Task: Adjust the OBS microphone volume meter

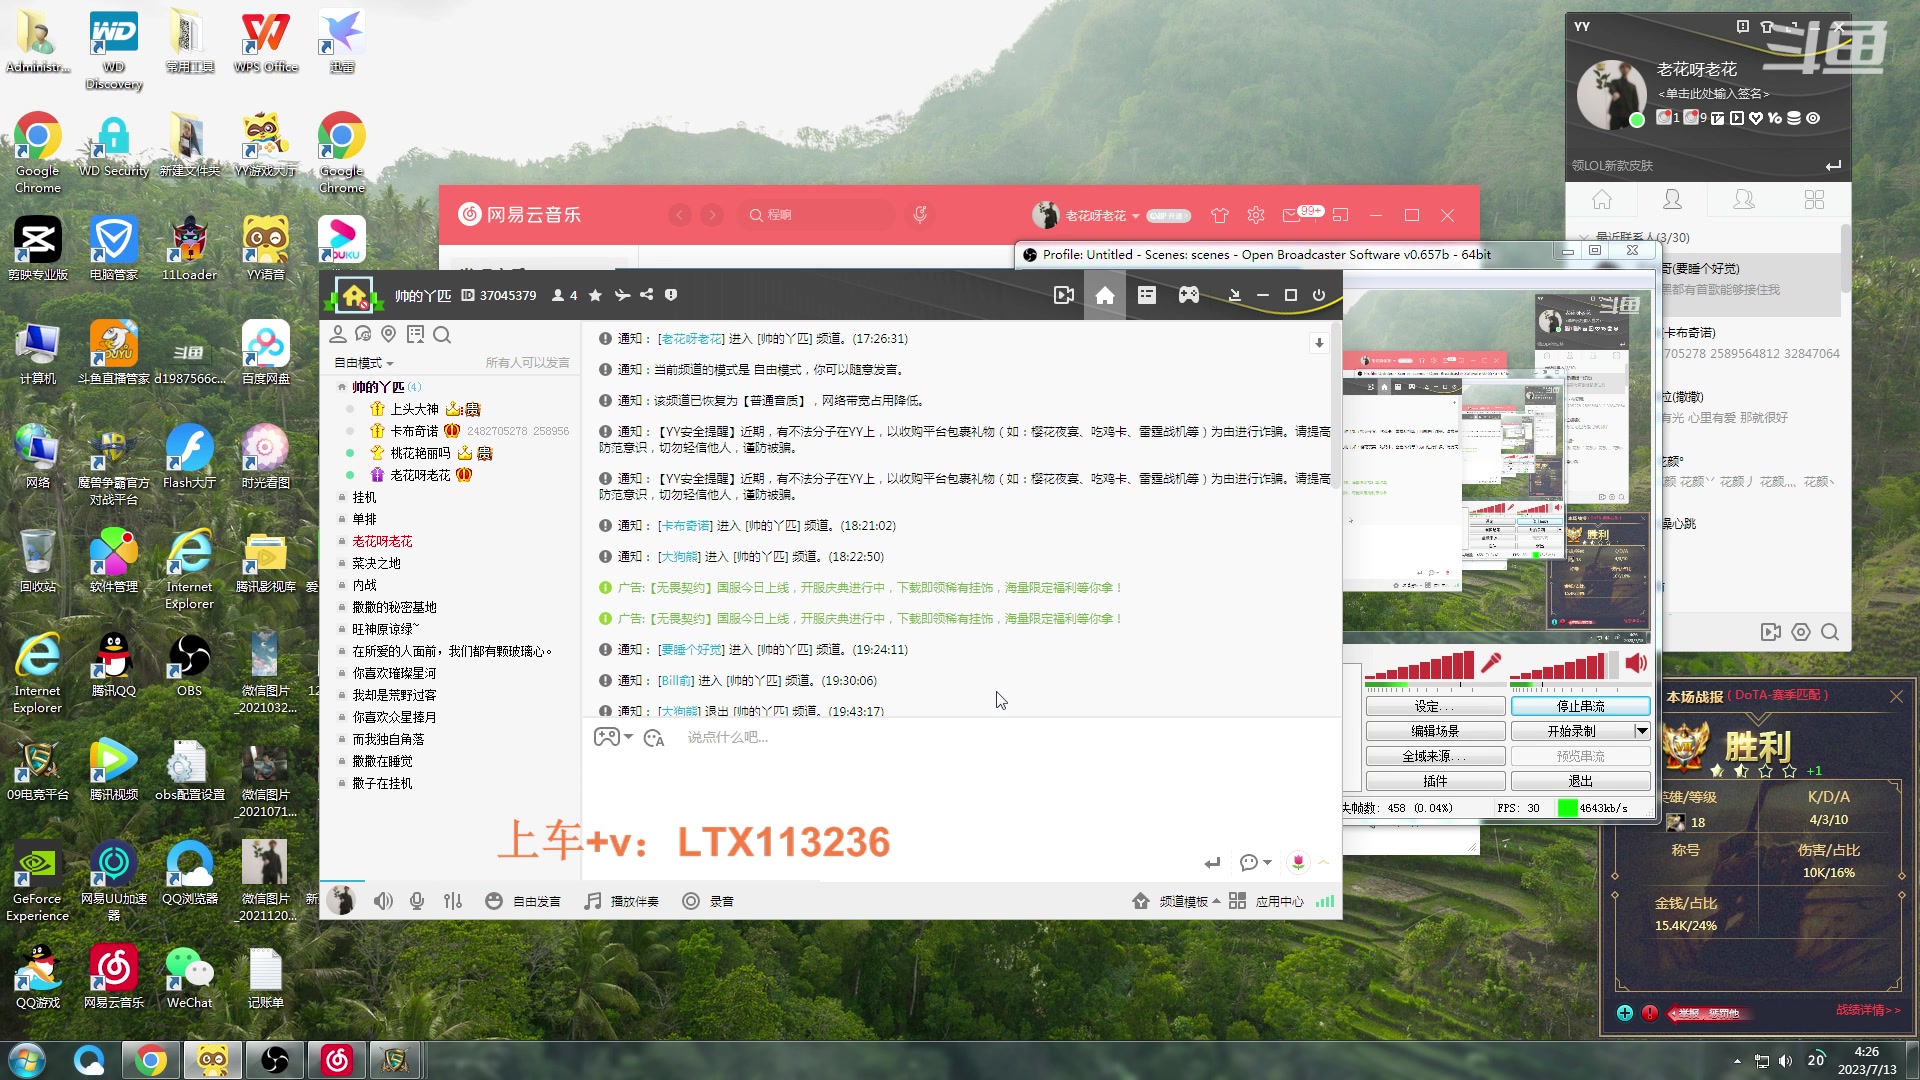Action: coord(1420,665)
